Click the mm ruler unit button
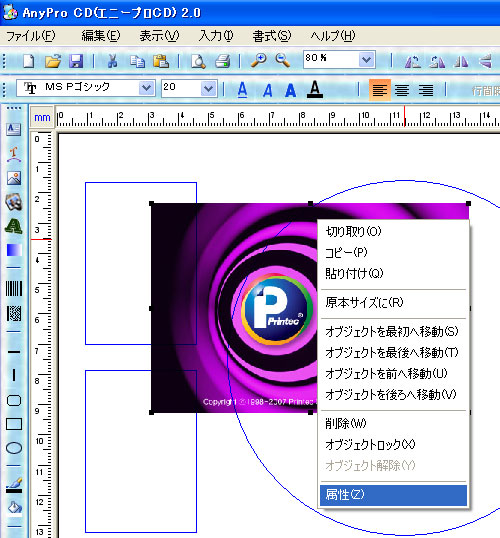500x538 pixels. tap(42, 117)
